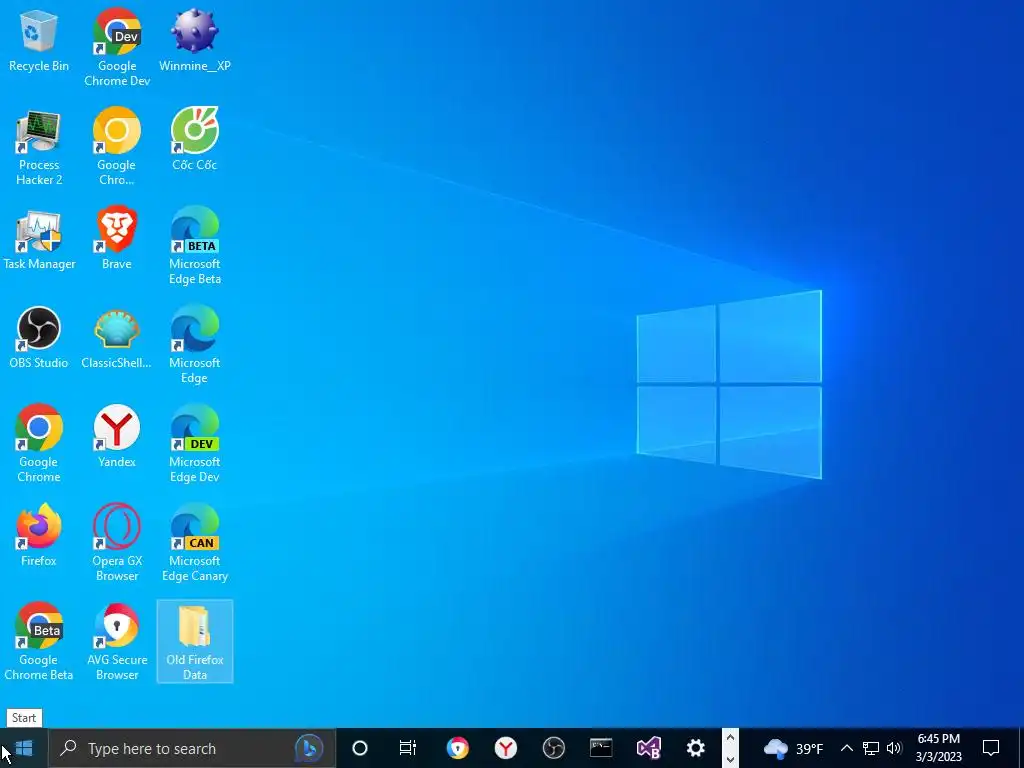This screenshot has width=1024, height=768.
Task: Open network status in system tray
Action: point(871,748)
